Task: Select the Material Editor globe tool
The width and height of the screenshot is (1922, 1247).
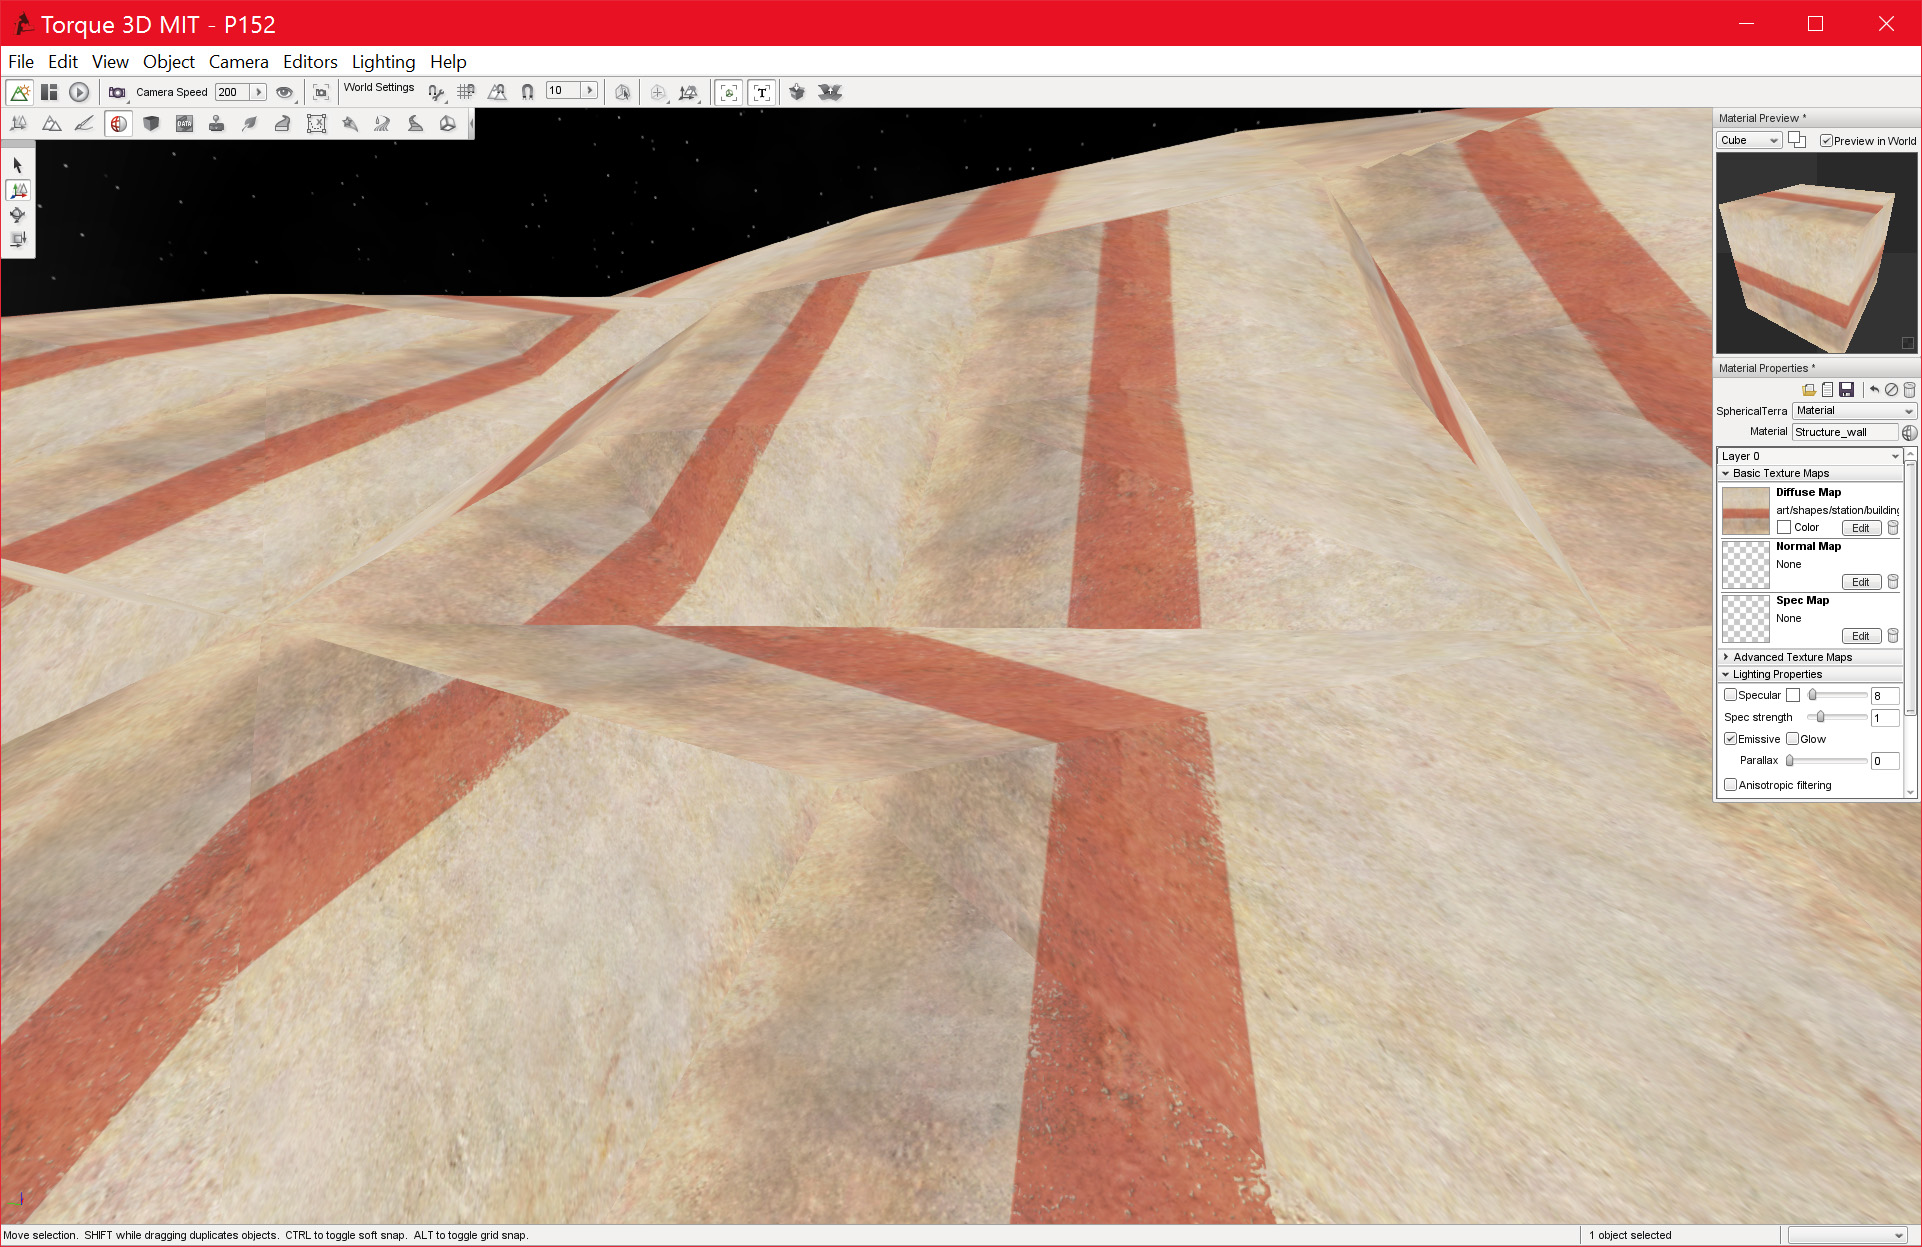Action: pyautogui.click(x=118, y=124)
